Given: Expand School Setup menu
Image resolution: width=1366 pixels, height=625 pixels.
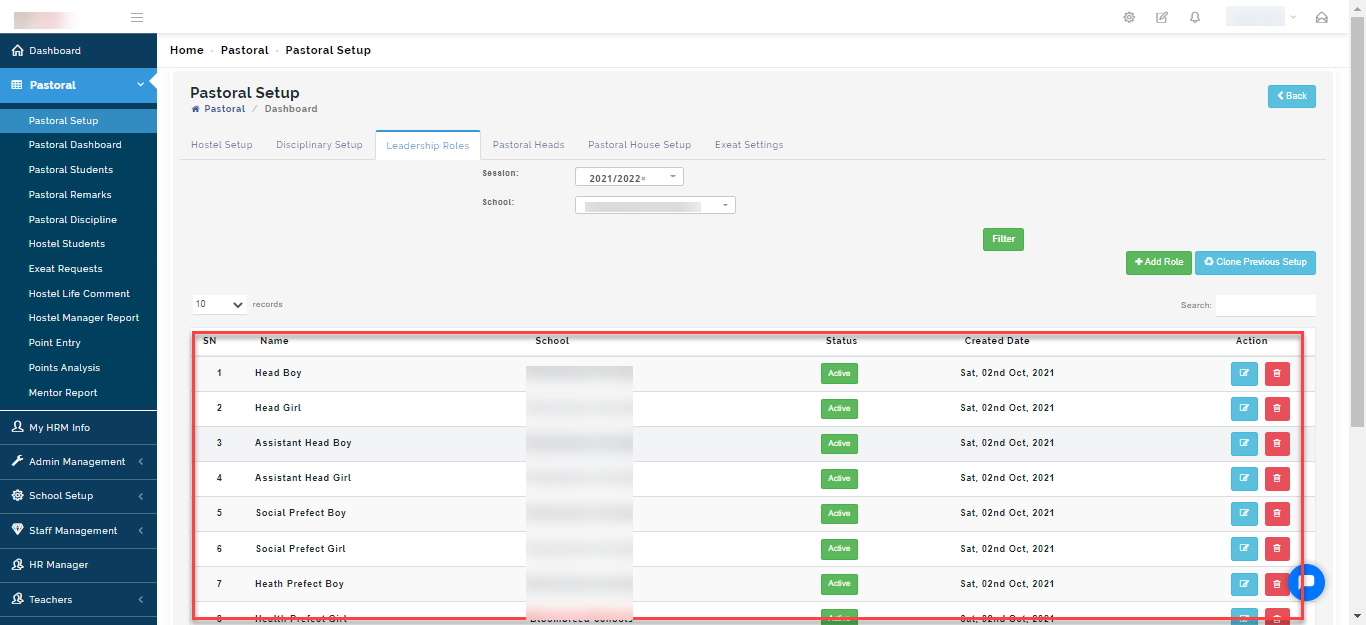Looking at the screenshot, I should coord(78,496).
